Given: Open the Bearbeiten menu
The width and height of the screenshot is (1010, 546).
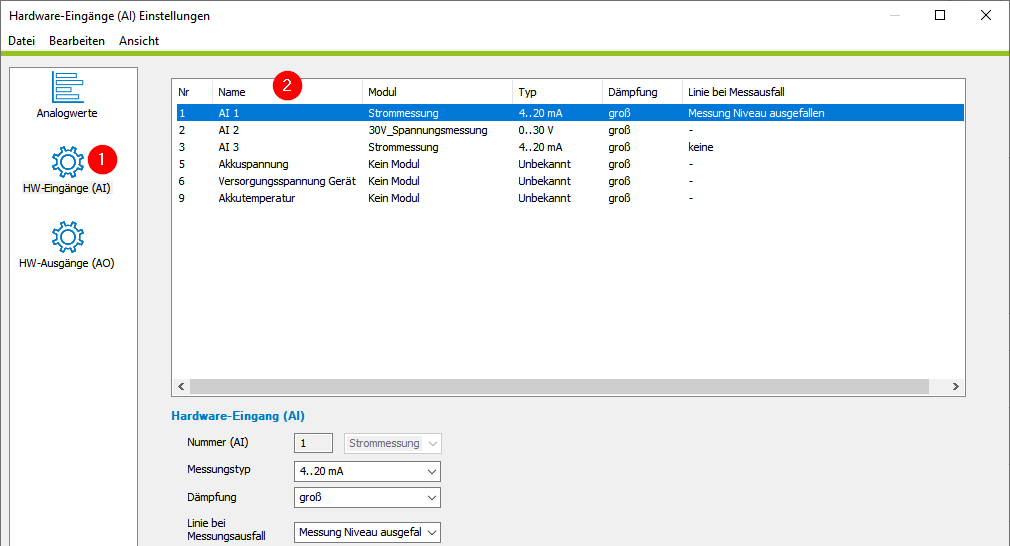Looking at the screenshot, I should pyautogui.click(x=77, y=41).
